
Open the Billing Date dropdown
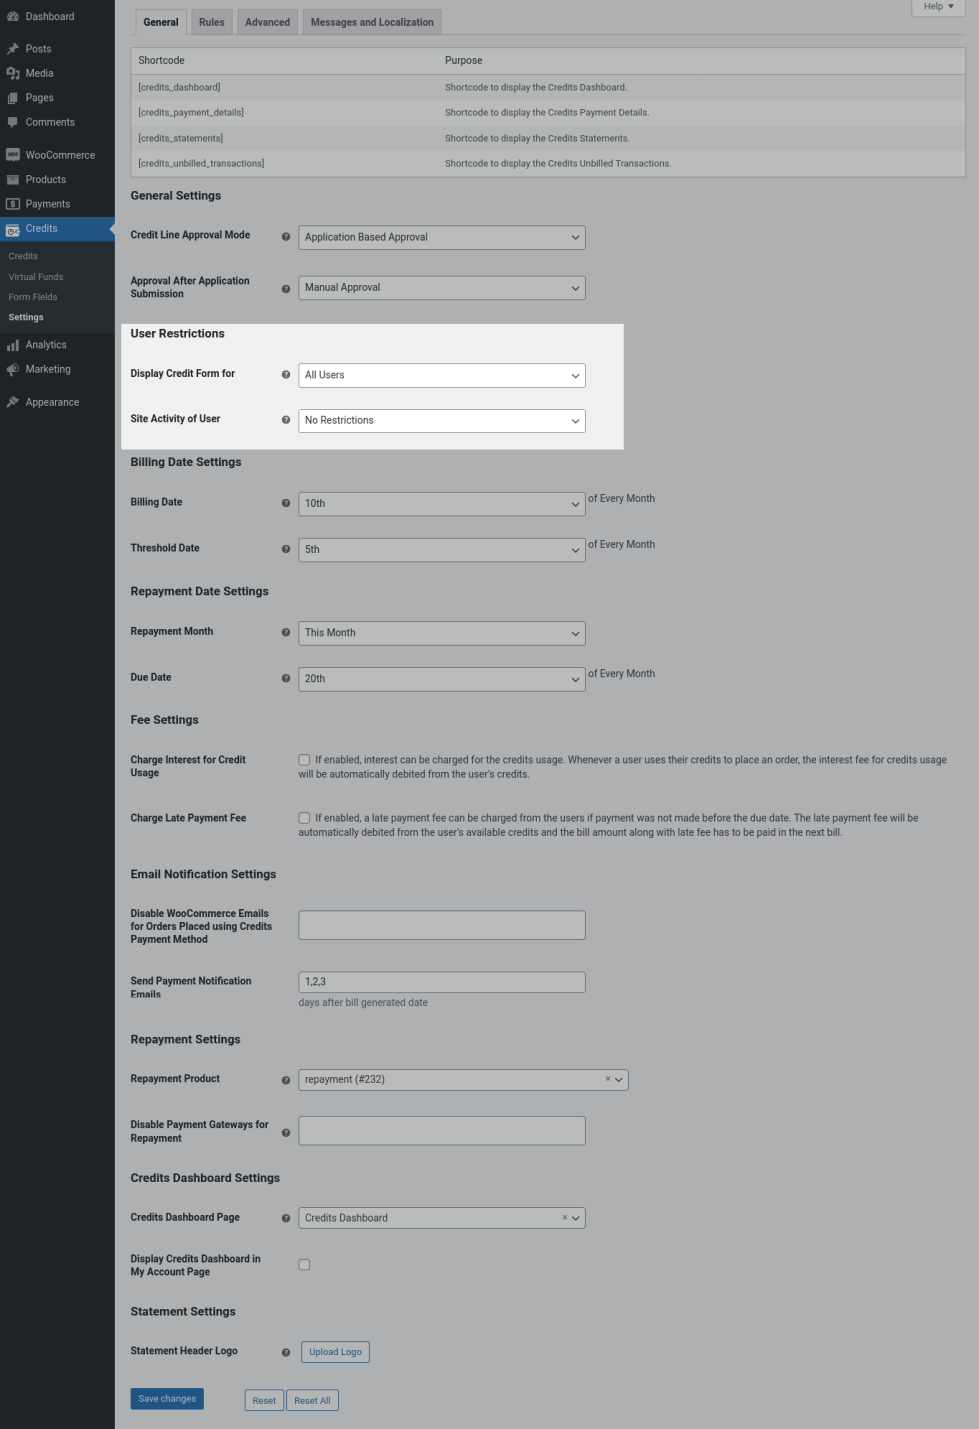click(x=441, y=504)
